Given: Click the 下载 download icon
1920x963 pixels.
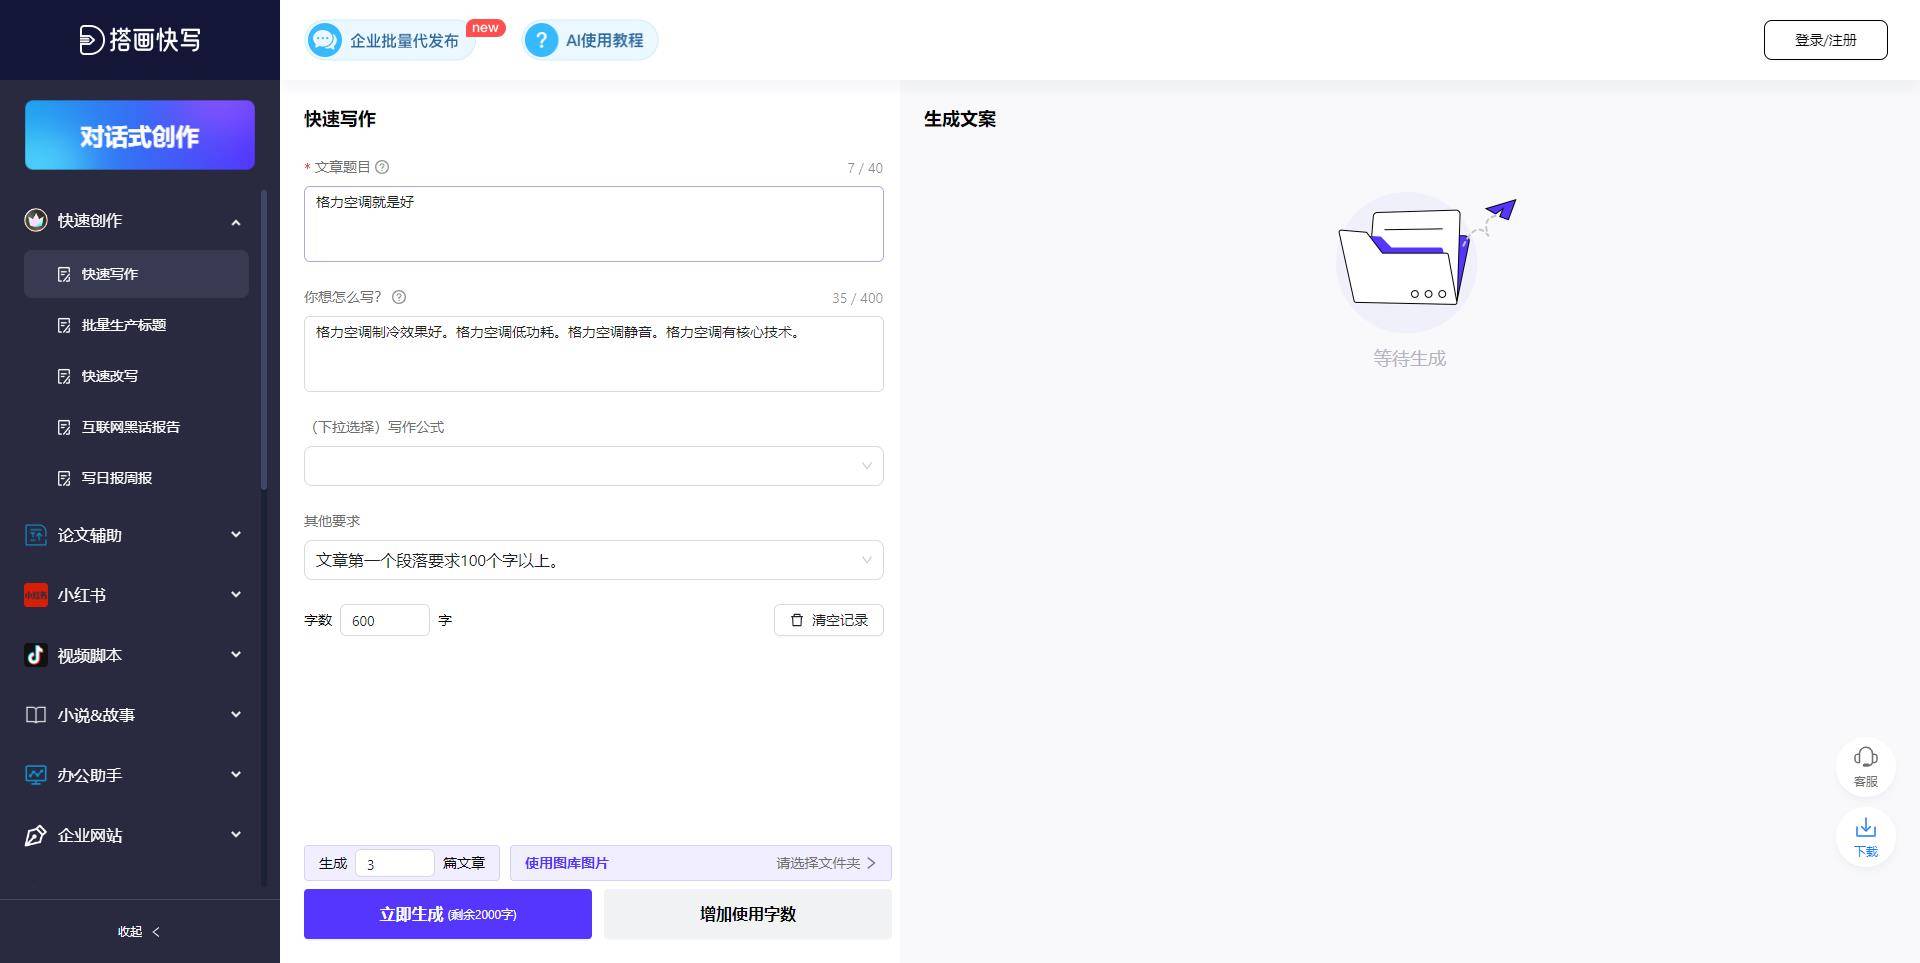Looking at the screenshot, I should tap(1865, 829).
